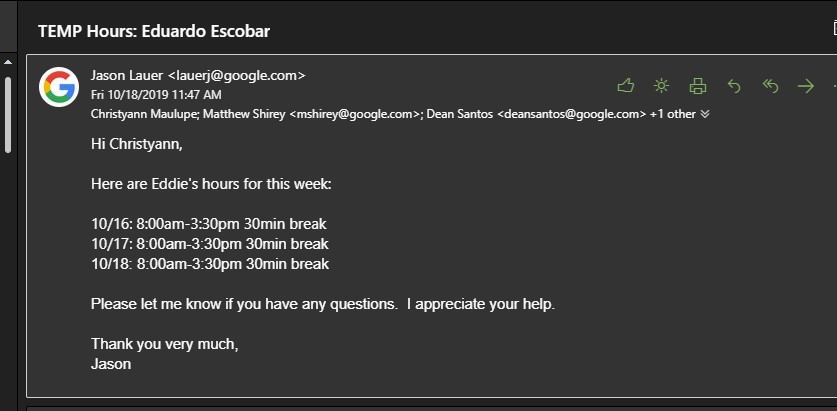Toggle the sun-shaped background brightness icon
The width and height of the screenshot is (837, 411).
click(661, 86)
